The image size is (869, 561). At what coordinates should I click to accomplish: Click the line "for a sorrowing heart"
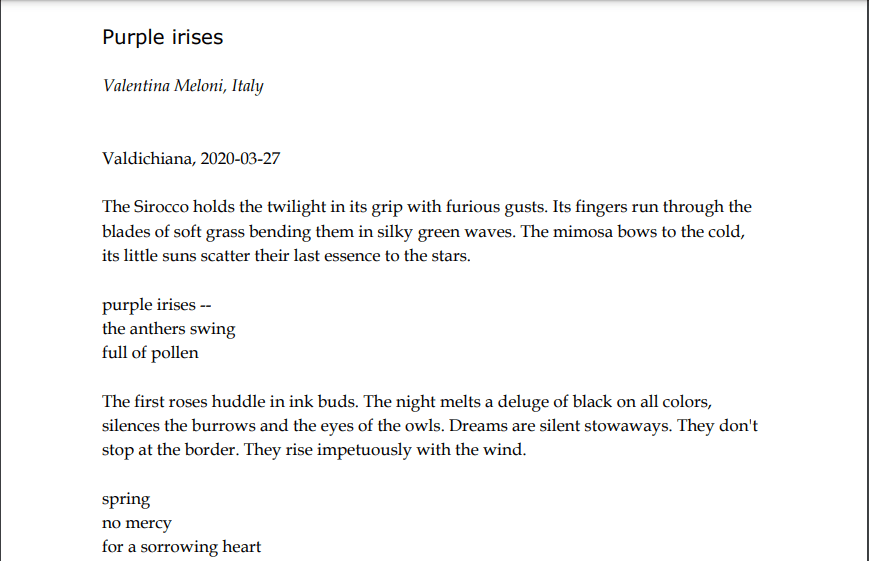(x=181, y=547)
